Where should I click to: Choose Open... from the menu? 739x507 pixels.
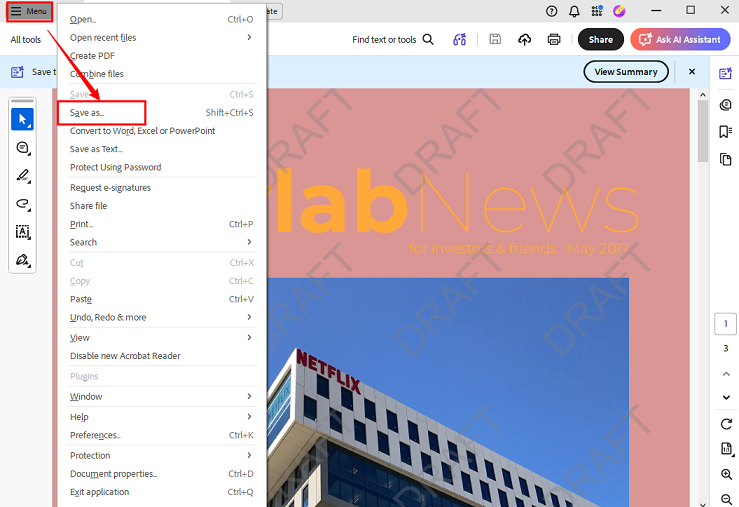coord(161,19)
